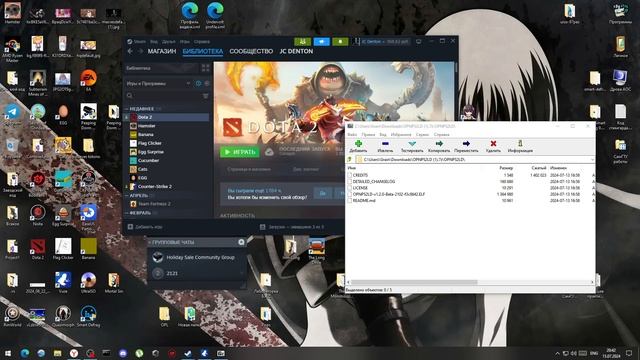This screenshot has width=640, height=360.
Task: Click Копировать toolbar button in 7-Zip
Action: (x=439, y=146)
